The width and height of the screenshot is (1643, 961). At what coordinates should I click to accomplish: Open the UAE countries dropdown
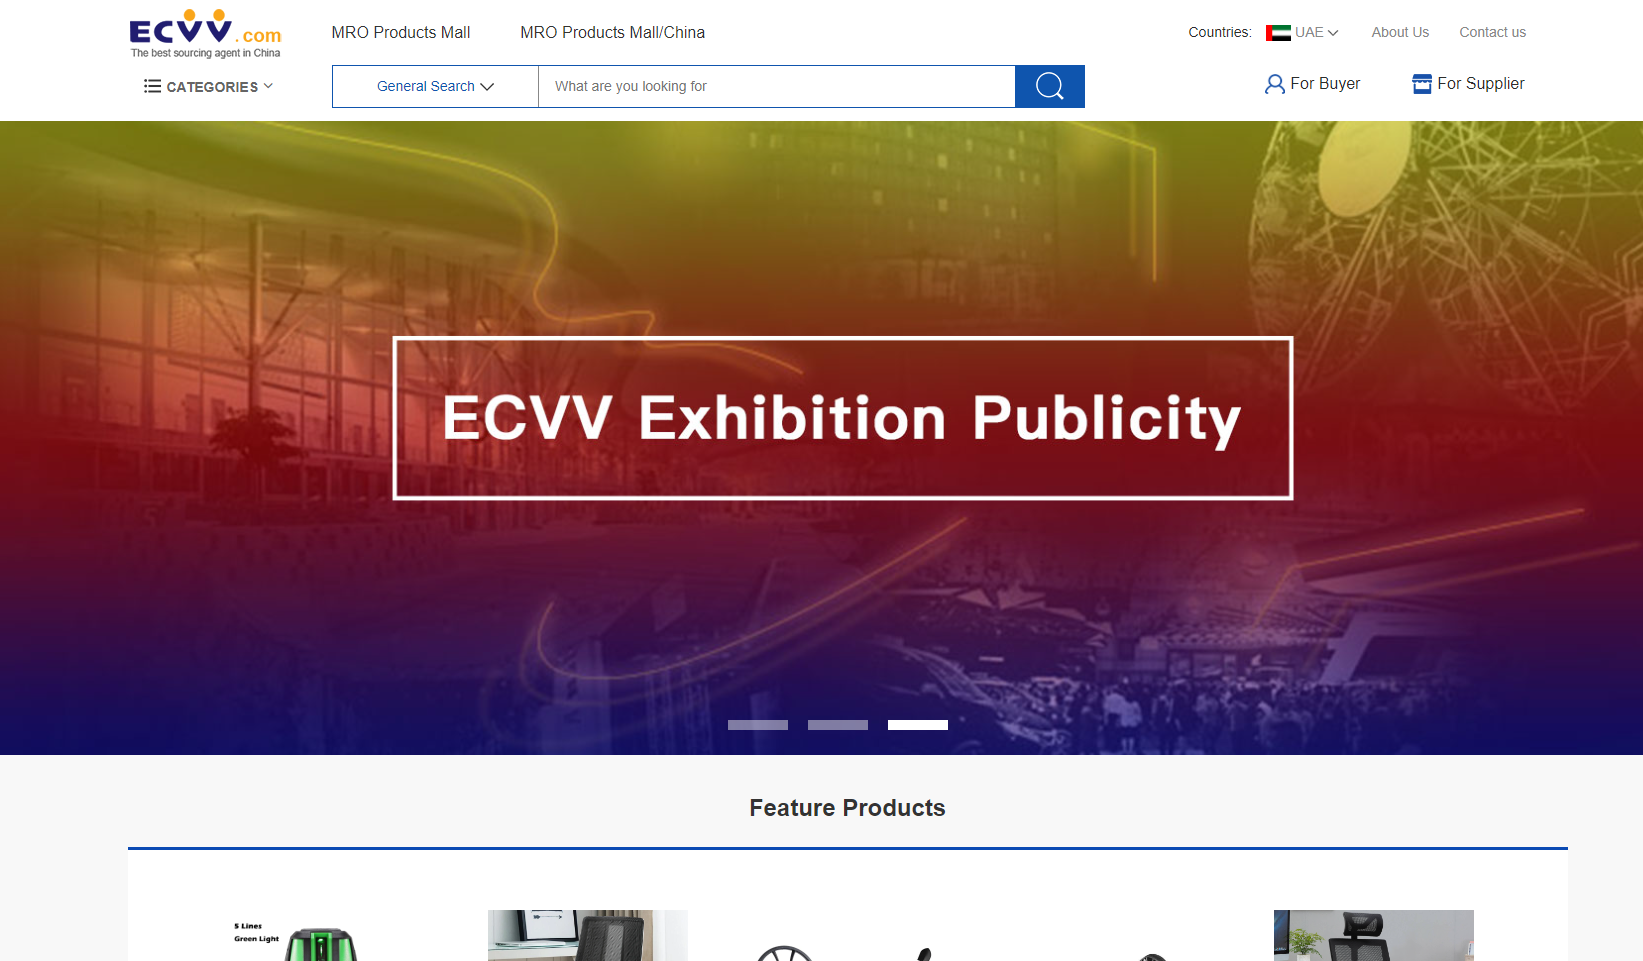[x=1302, y=33]
